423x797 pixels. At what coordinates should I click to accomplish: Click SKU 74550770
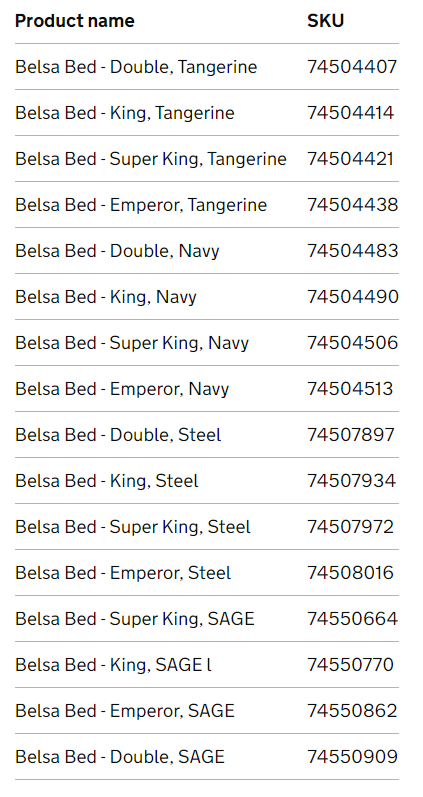tap(350, 665)
